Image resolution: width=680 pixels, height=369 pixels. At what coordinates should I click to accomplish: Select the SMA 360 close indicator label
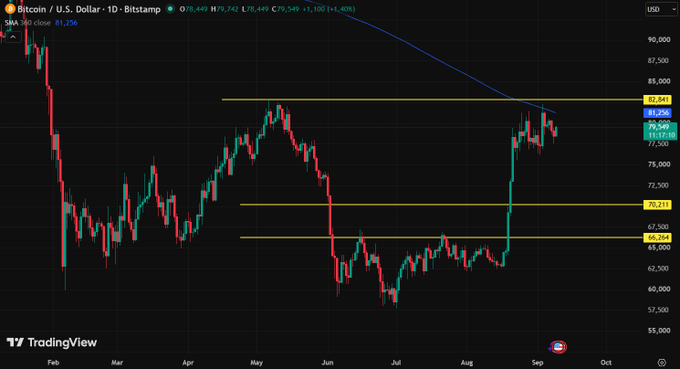point(27,23)
